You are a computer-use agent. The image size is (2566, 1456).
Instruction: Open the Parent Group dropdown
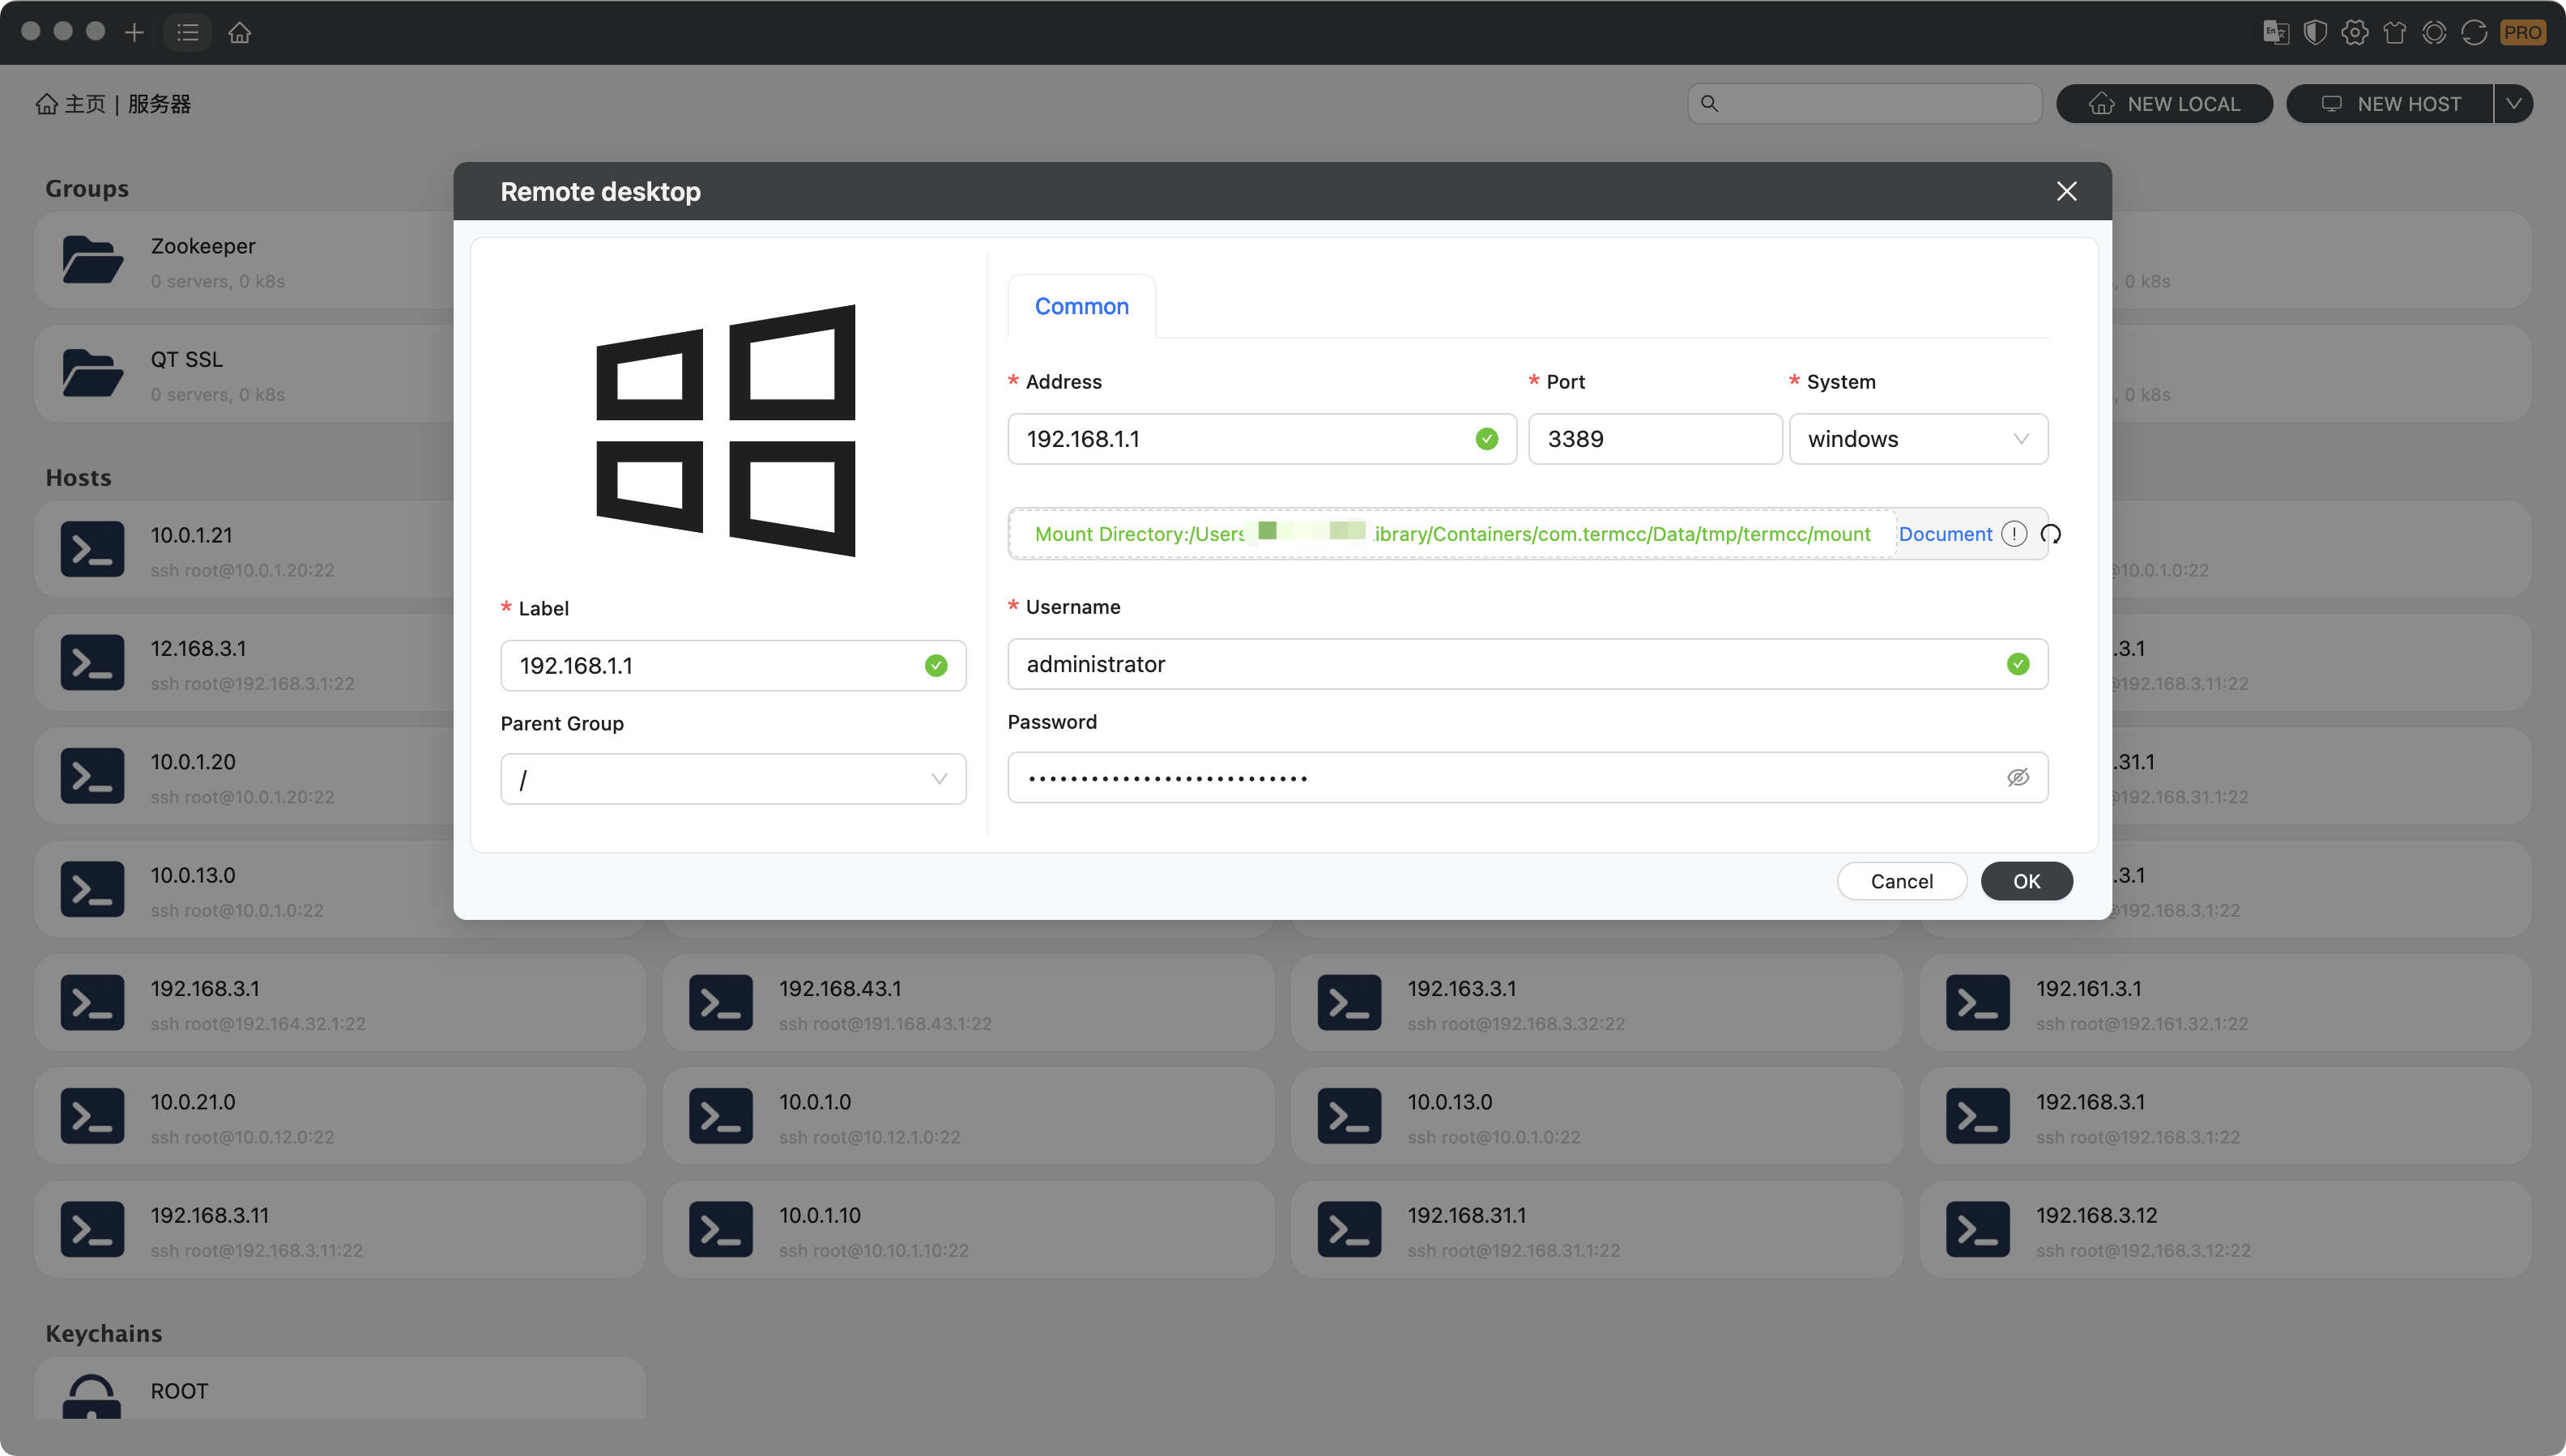(733, 779)
